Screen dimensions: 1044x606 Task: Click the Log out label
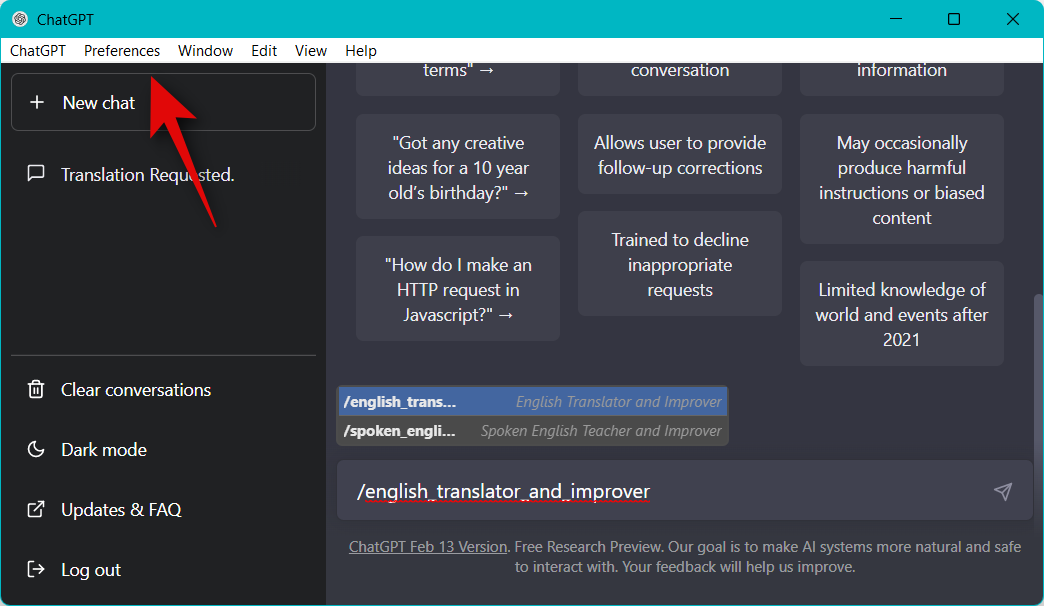[91, 570]
